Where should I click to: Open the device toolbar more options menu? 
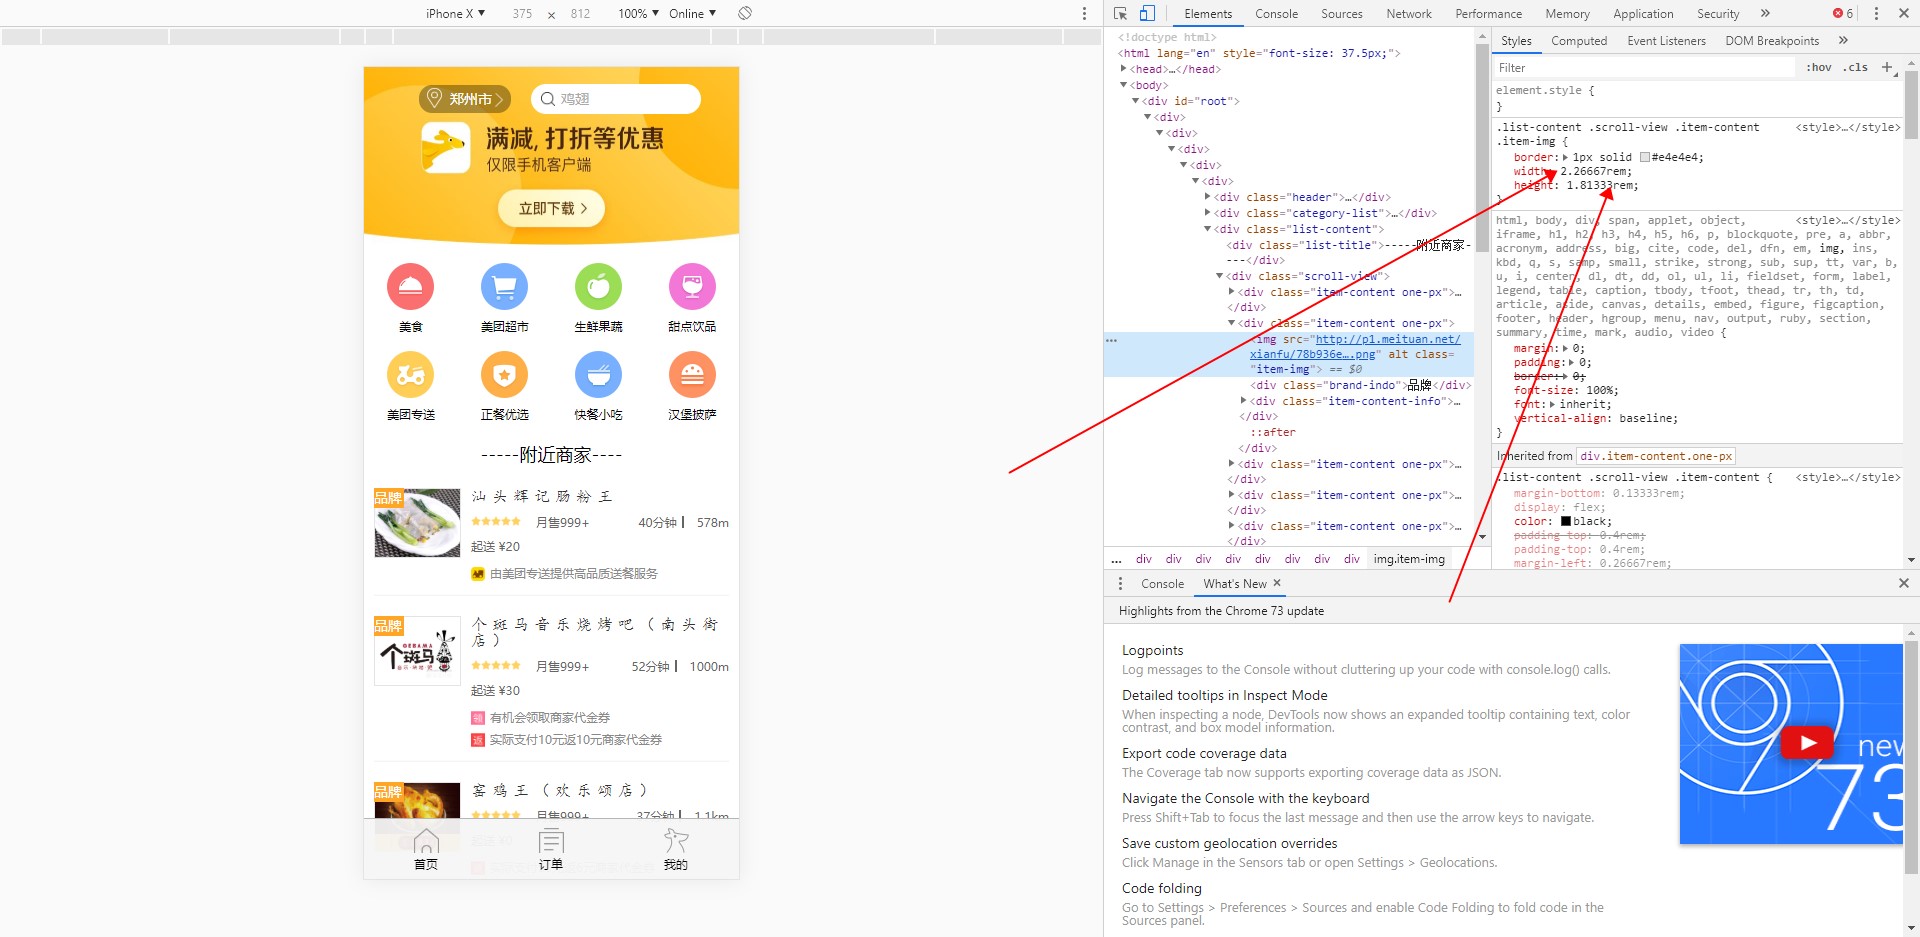click(1084, 14)
